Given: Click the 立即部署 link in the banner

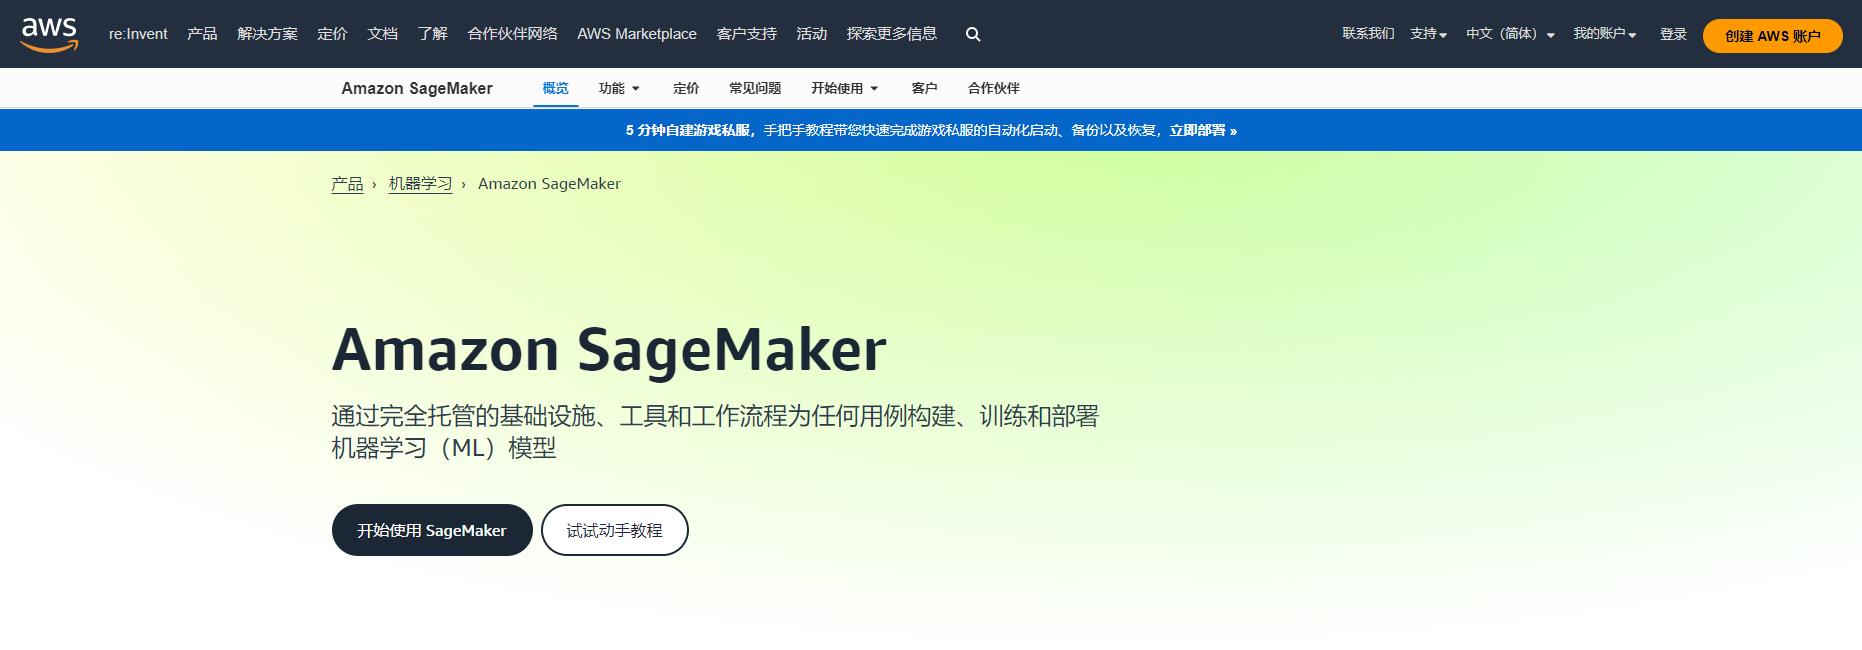Looking at the screenshot, I should 1202,130.
